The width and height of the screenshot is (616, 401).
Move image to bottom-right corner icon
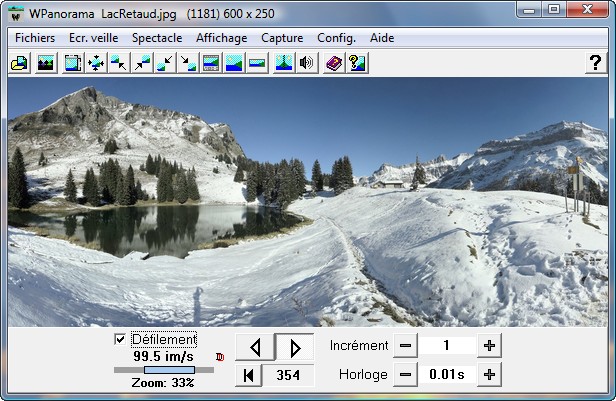188,63
